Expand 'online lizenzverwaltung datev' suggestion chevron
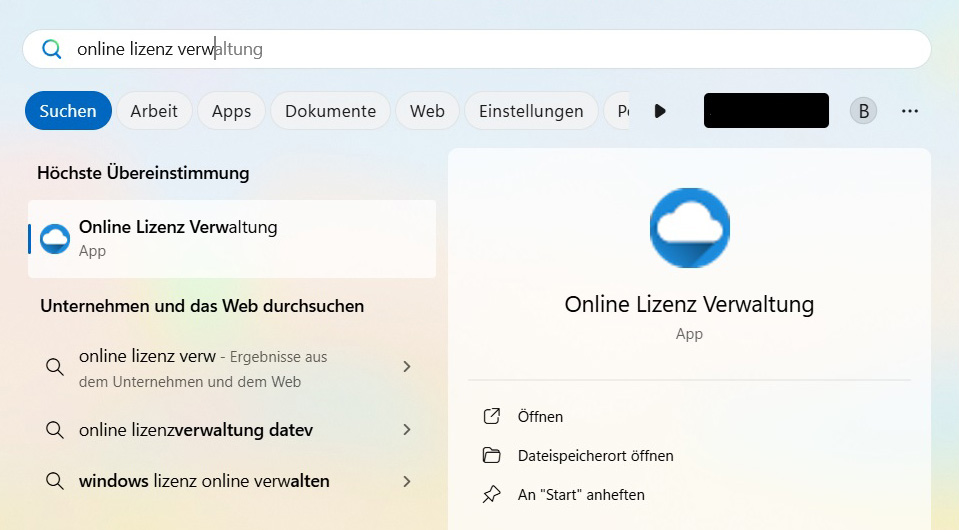 pos(407,430)
